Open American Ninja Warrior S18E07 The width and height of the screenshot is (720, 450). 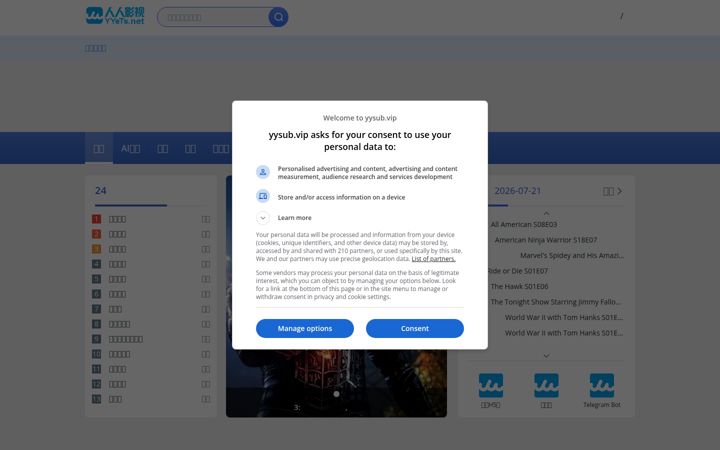546,240
